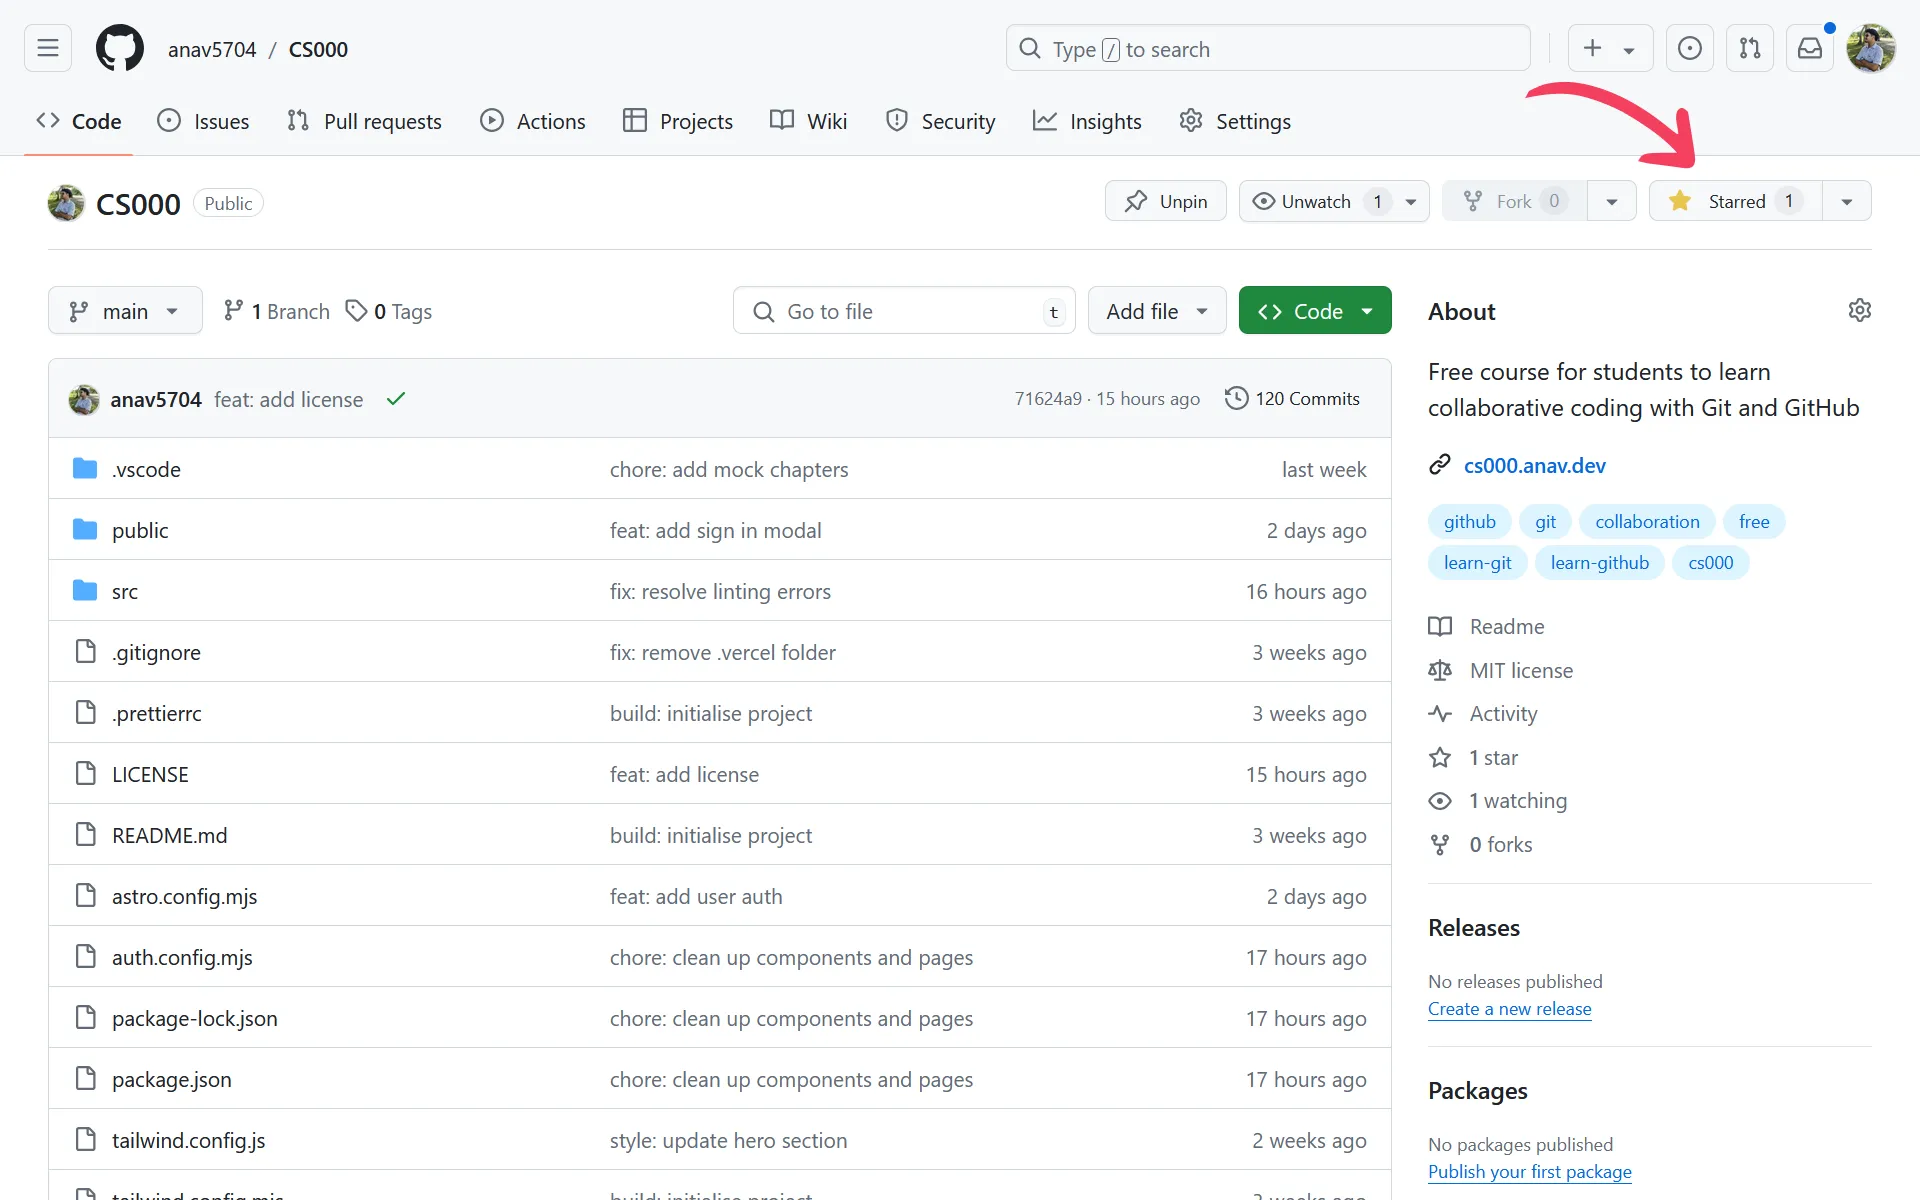Open the Projects tab
The image size is (1920, 1200).
tap(677, 121)
